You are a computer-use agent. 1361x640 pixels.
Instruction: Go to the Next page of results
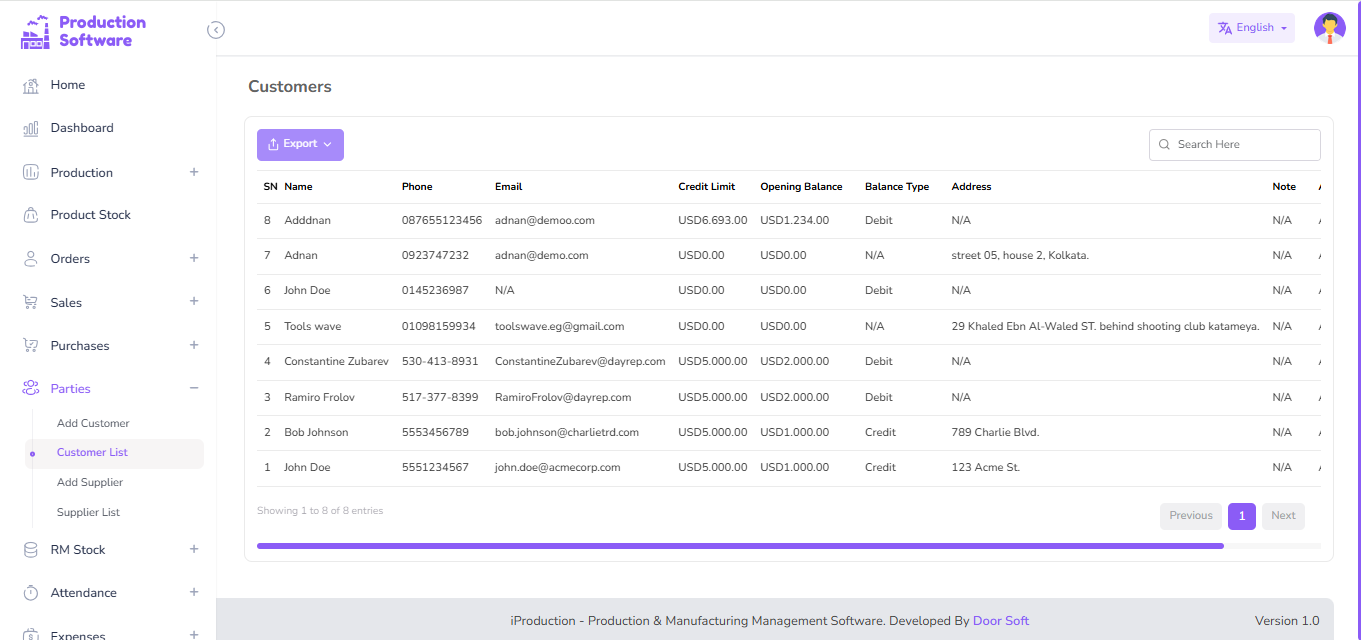coord(1282,516)
